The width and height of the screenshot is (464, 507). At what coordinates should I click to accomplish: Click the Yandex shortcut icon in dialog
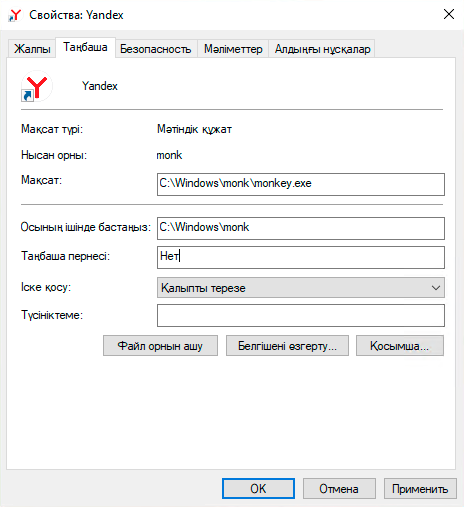(x=36, y=86)
